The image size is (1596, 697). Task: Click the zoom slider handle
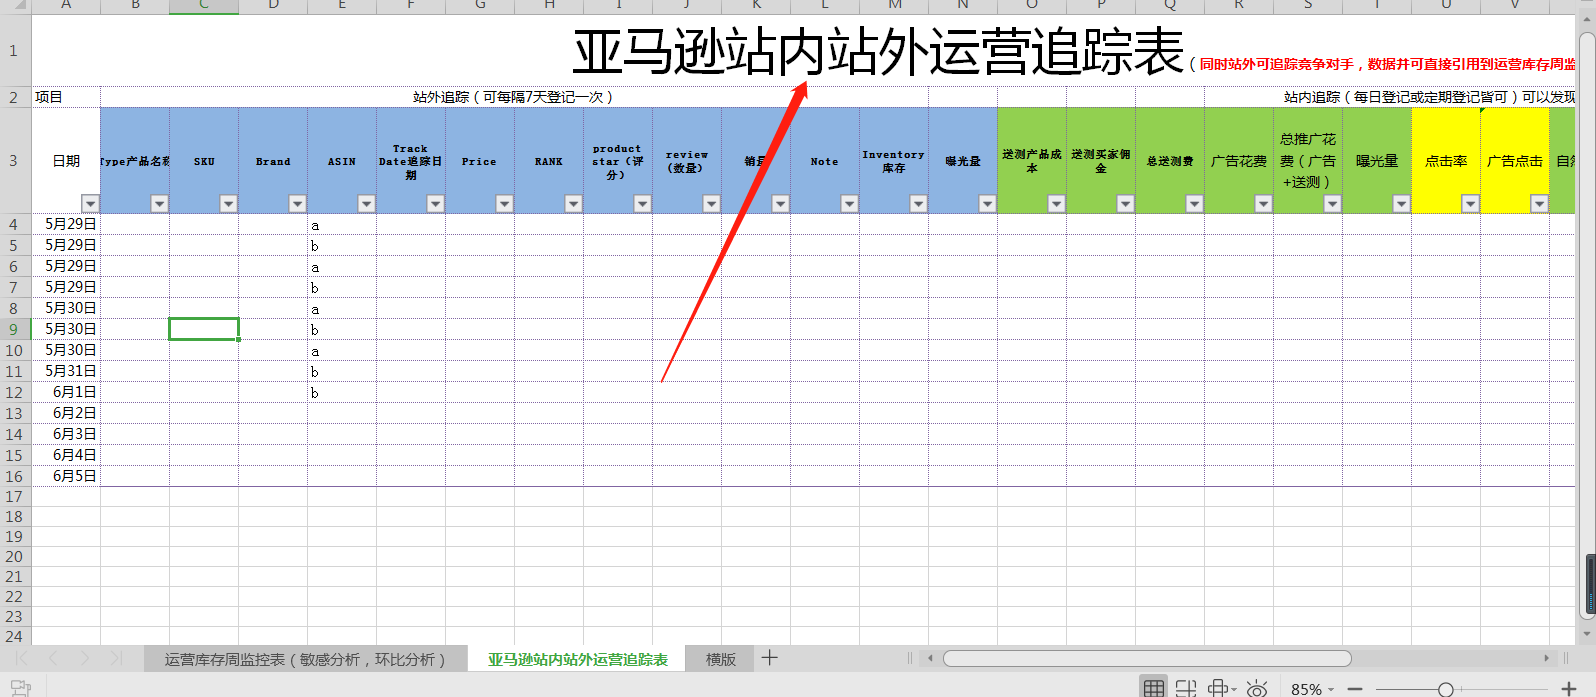tap(1445, 689)
